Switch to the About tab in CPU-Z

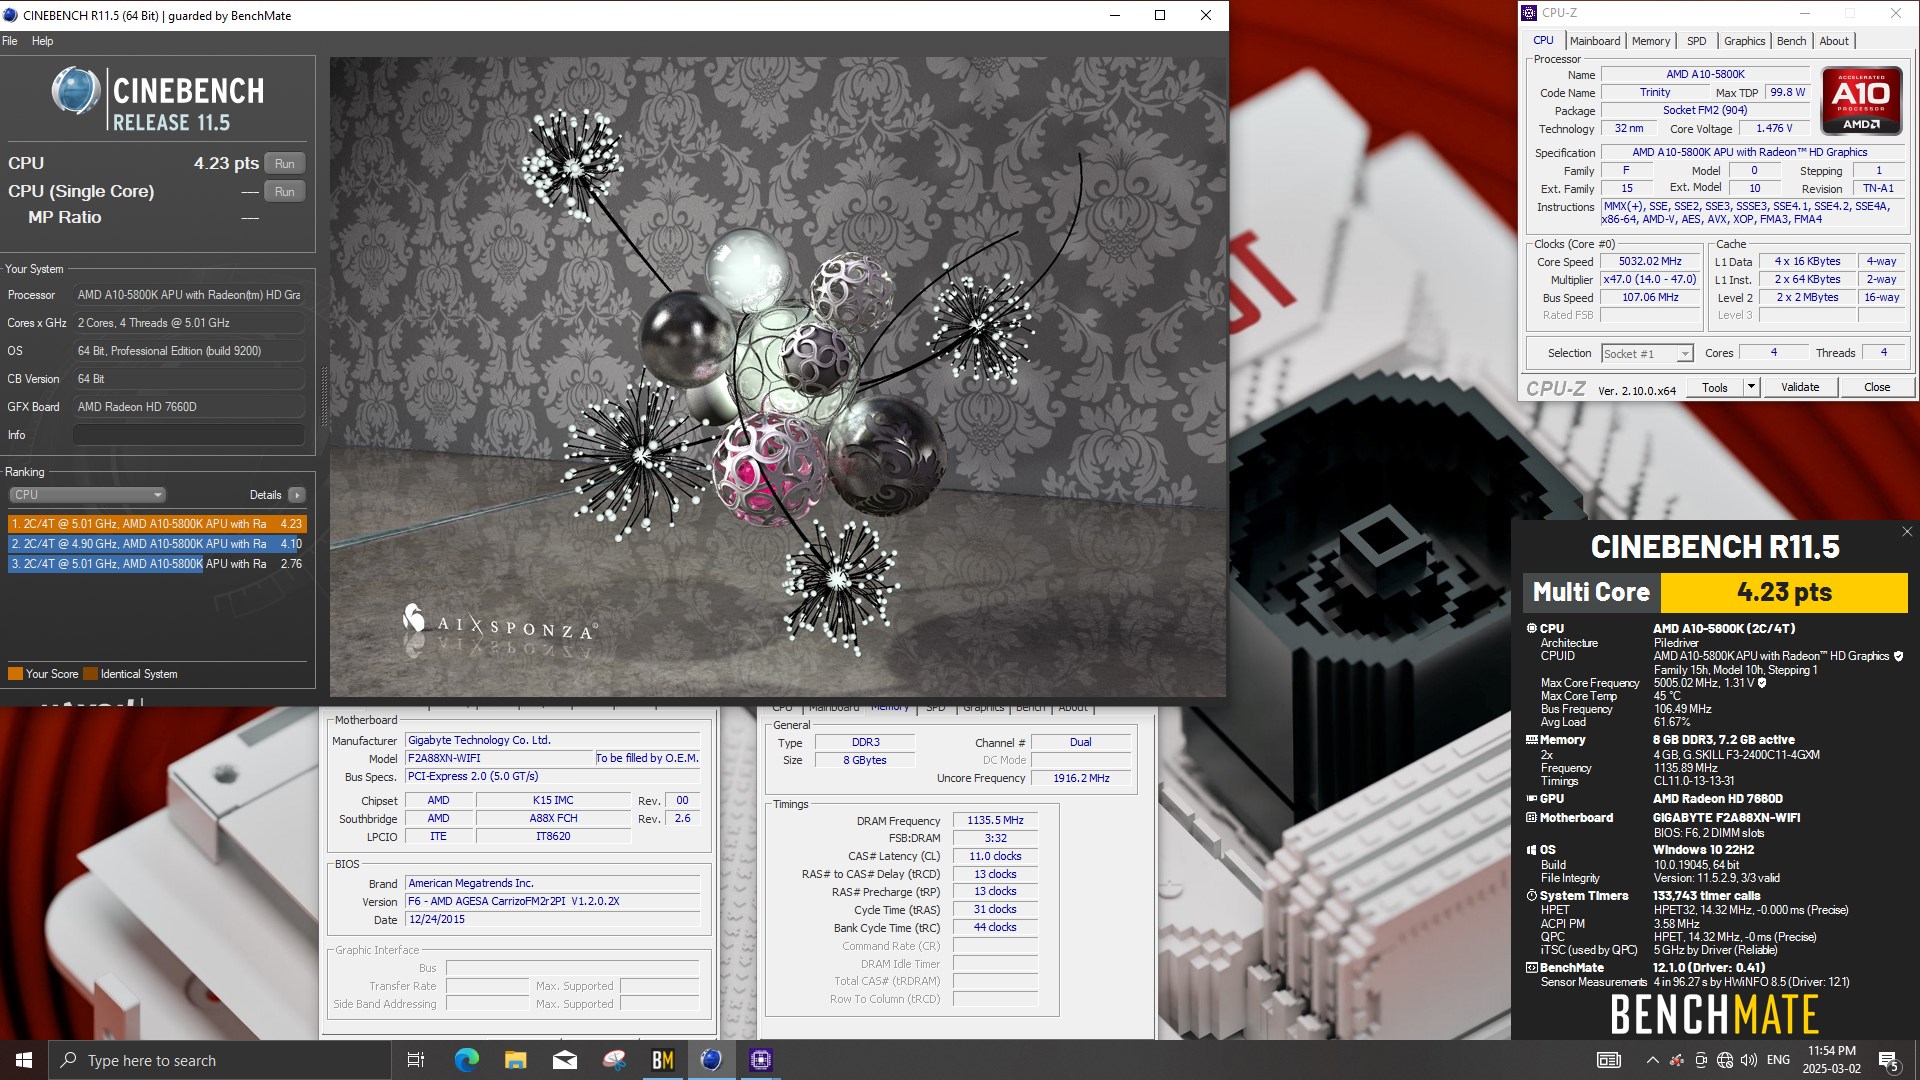pyautogui.click(x=1834, y=41)
